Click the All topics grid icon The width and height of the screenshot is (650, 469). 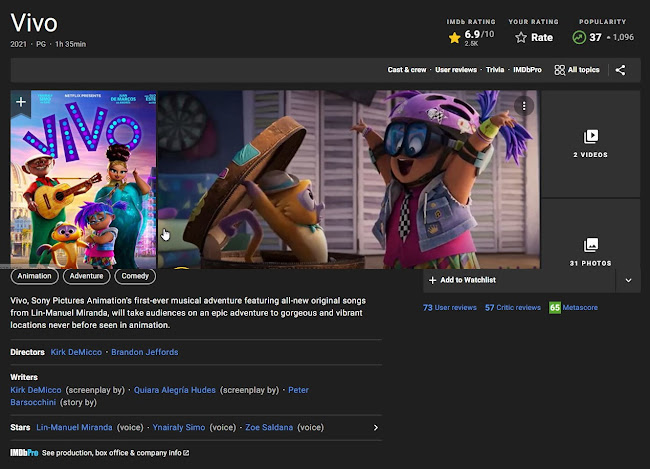(559, 70)
